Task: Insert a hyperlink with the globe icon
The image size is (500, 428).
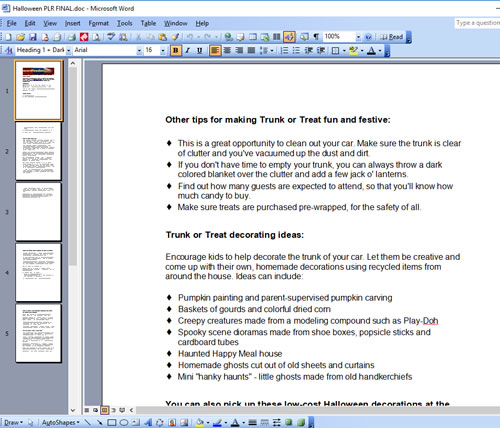Action: point(228,37)
